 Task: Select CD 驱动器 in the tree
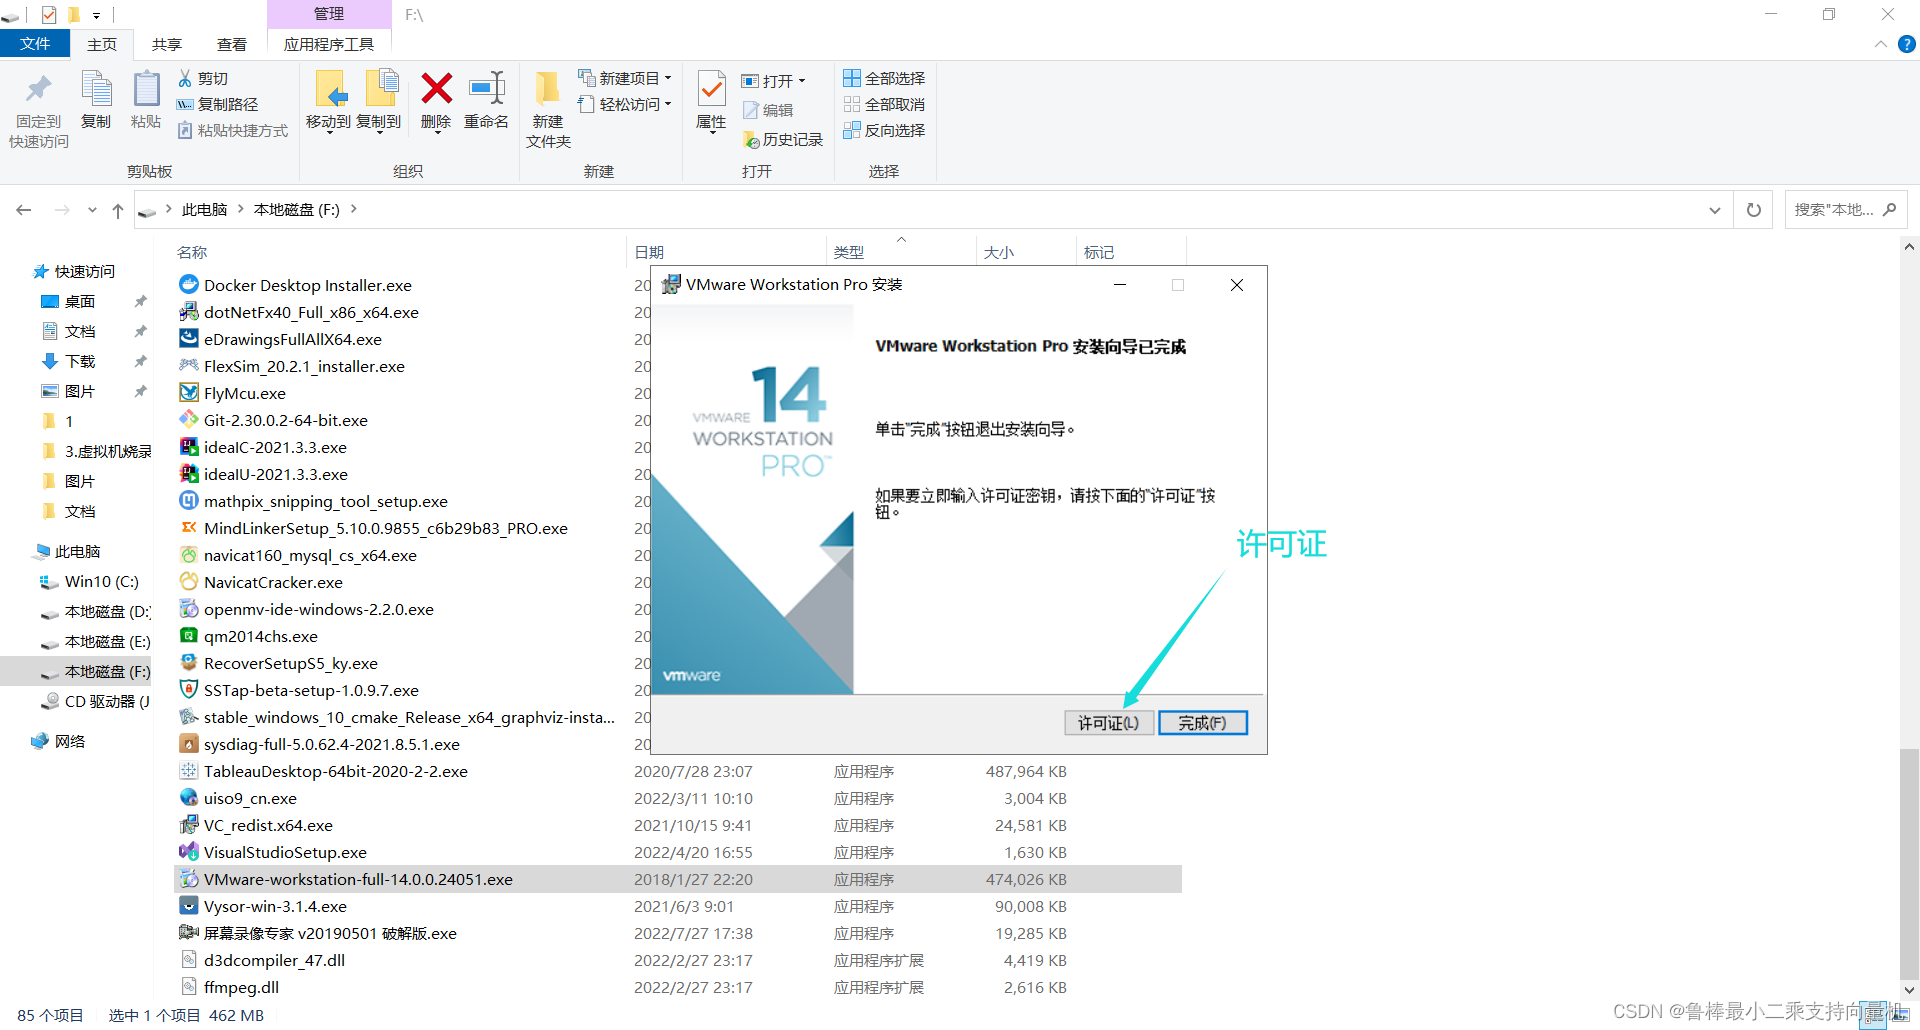[107, 701]
